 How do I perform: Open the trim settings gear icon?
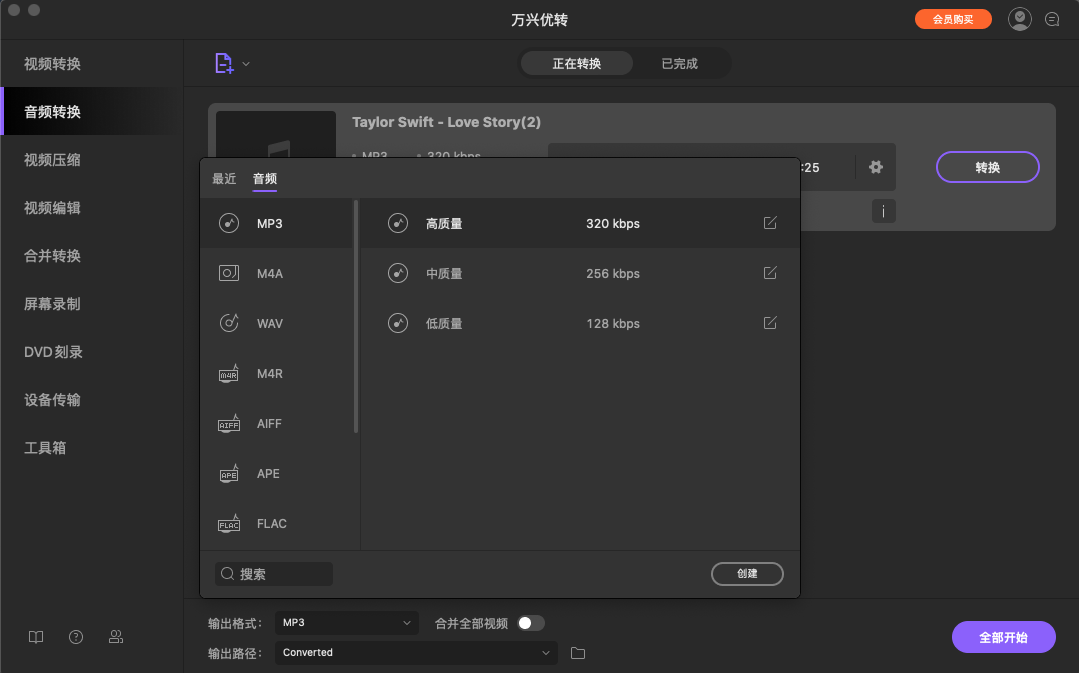click(x=875, y=167)
